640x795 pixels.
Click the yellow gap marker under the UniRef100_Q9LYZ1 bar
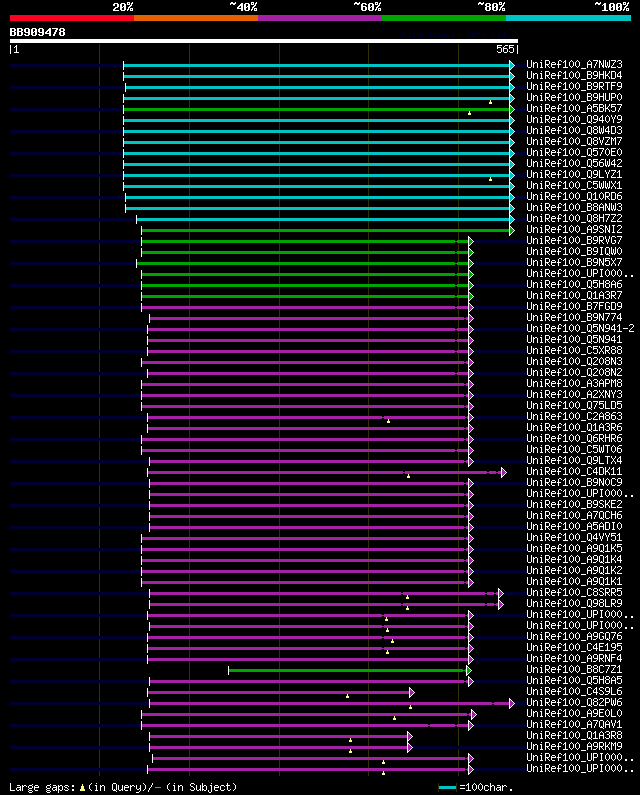(x=490, y=179)
